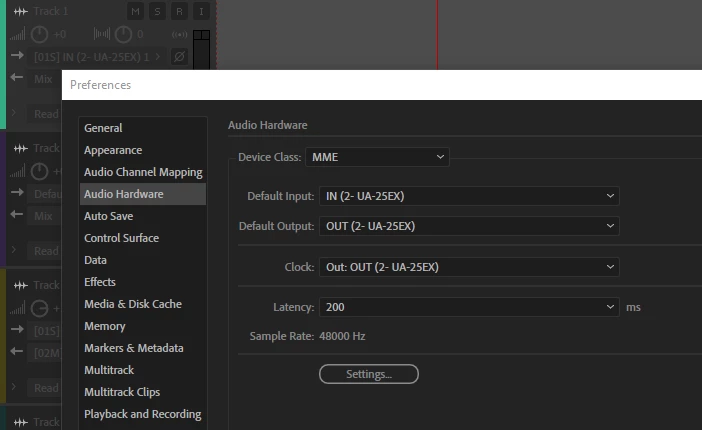Open the second track's Default input selector

[45, 194]
